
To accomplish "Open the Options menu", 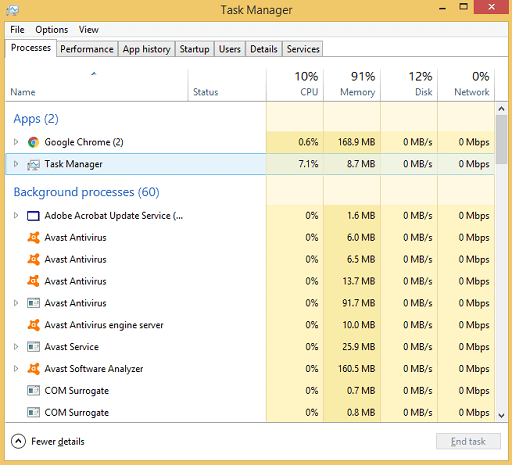I will [x=52, y=30].
